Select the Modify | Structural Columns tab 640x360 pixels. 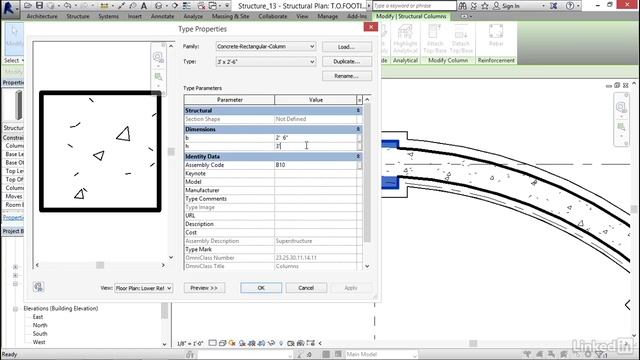(411, 16)
